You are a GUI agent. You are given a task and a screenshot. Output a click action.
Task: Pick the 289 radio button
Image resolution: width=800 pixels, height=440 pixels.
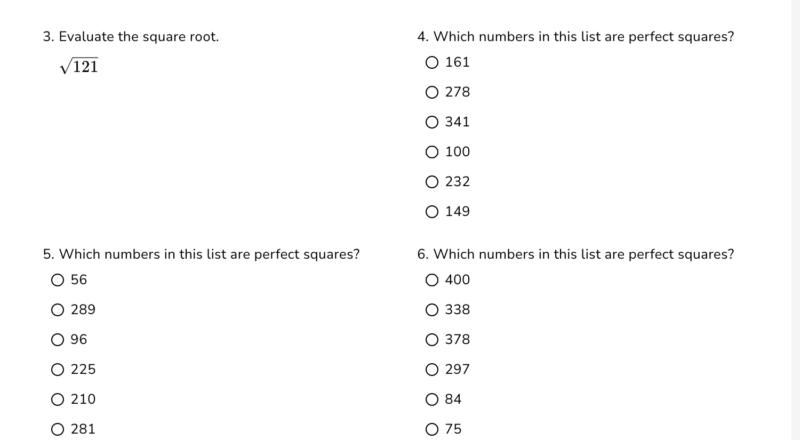pyautogui.click(x=58, y=310)
